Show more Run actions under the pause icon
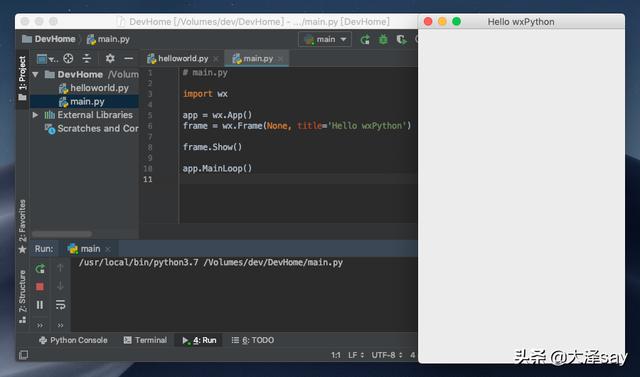640x377 pixels. 40,325
